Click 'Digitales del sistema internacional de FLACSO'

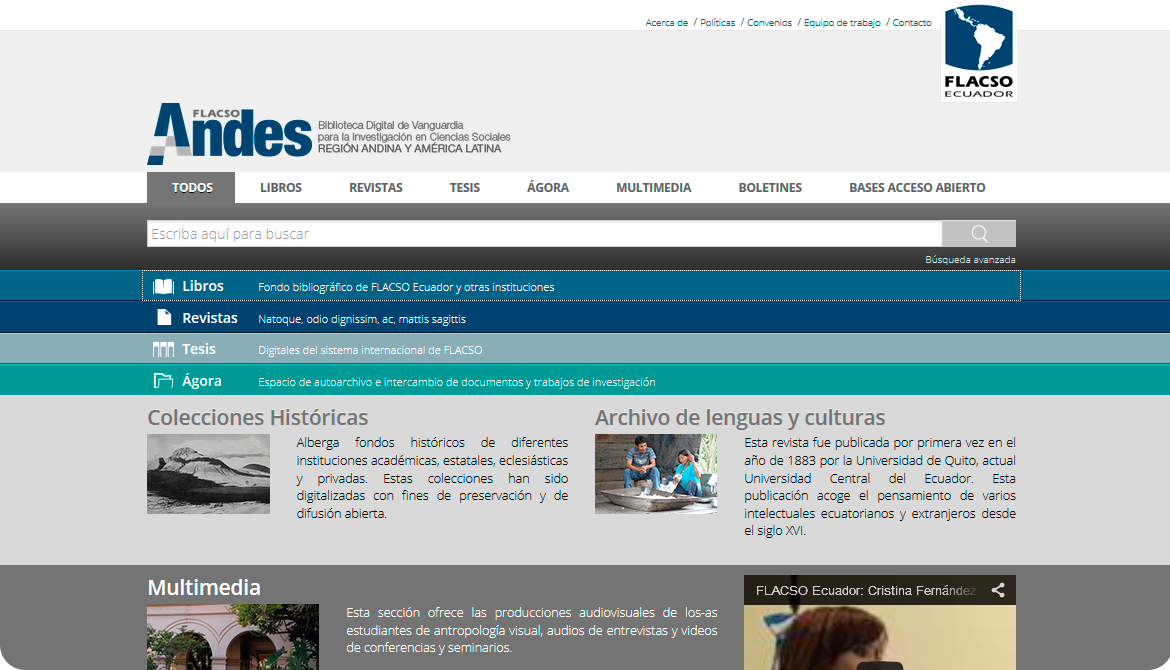[370, 350]
